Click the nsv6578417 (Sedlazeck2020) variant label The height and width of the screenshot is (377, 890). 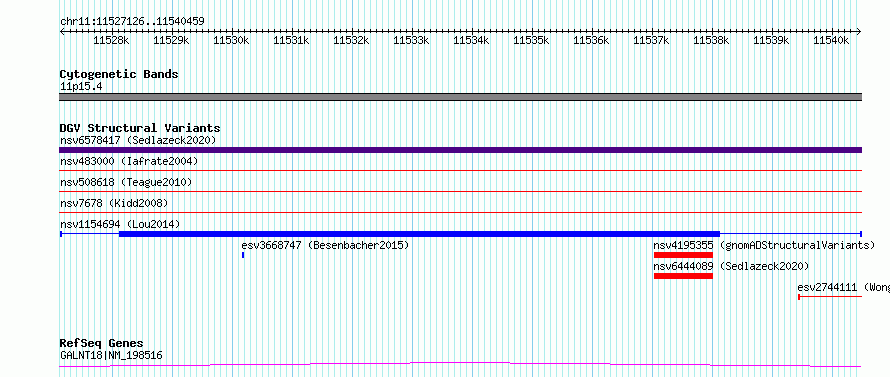point(138,140)
